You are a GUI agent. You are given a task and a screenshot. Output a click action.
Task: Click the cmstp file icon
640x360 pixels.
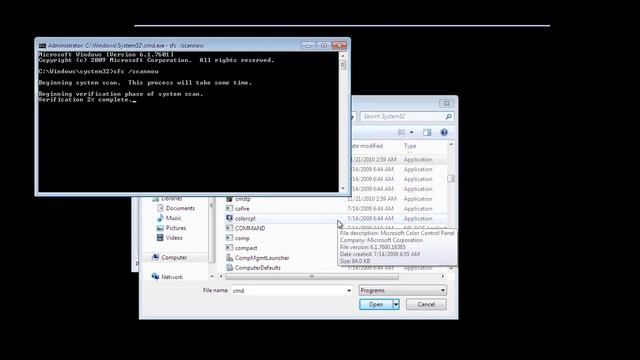click(229, 199)
